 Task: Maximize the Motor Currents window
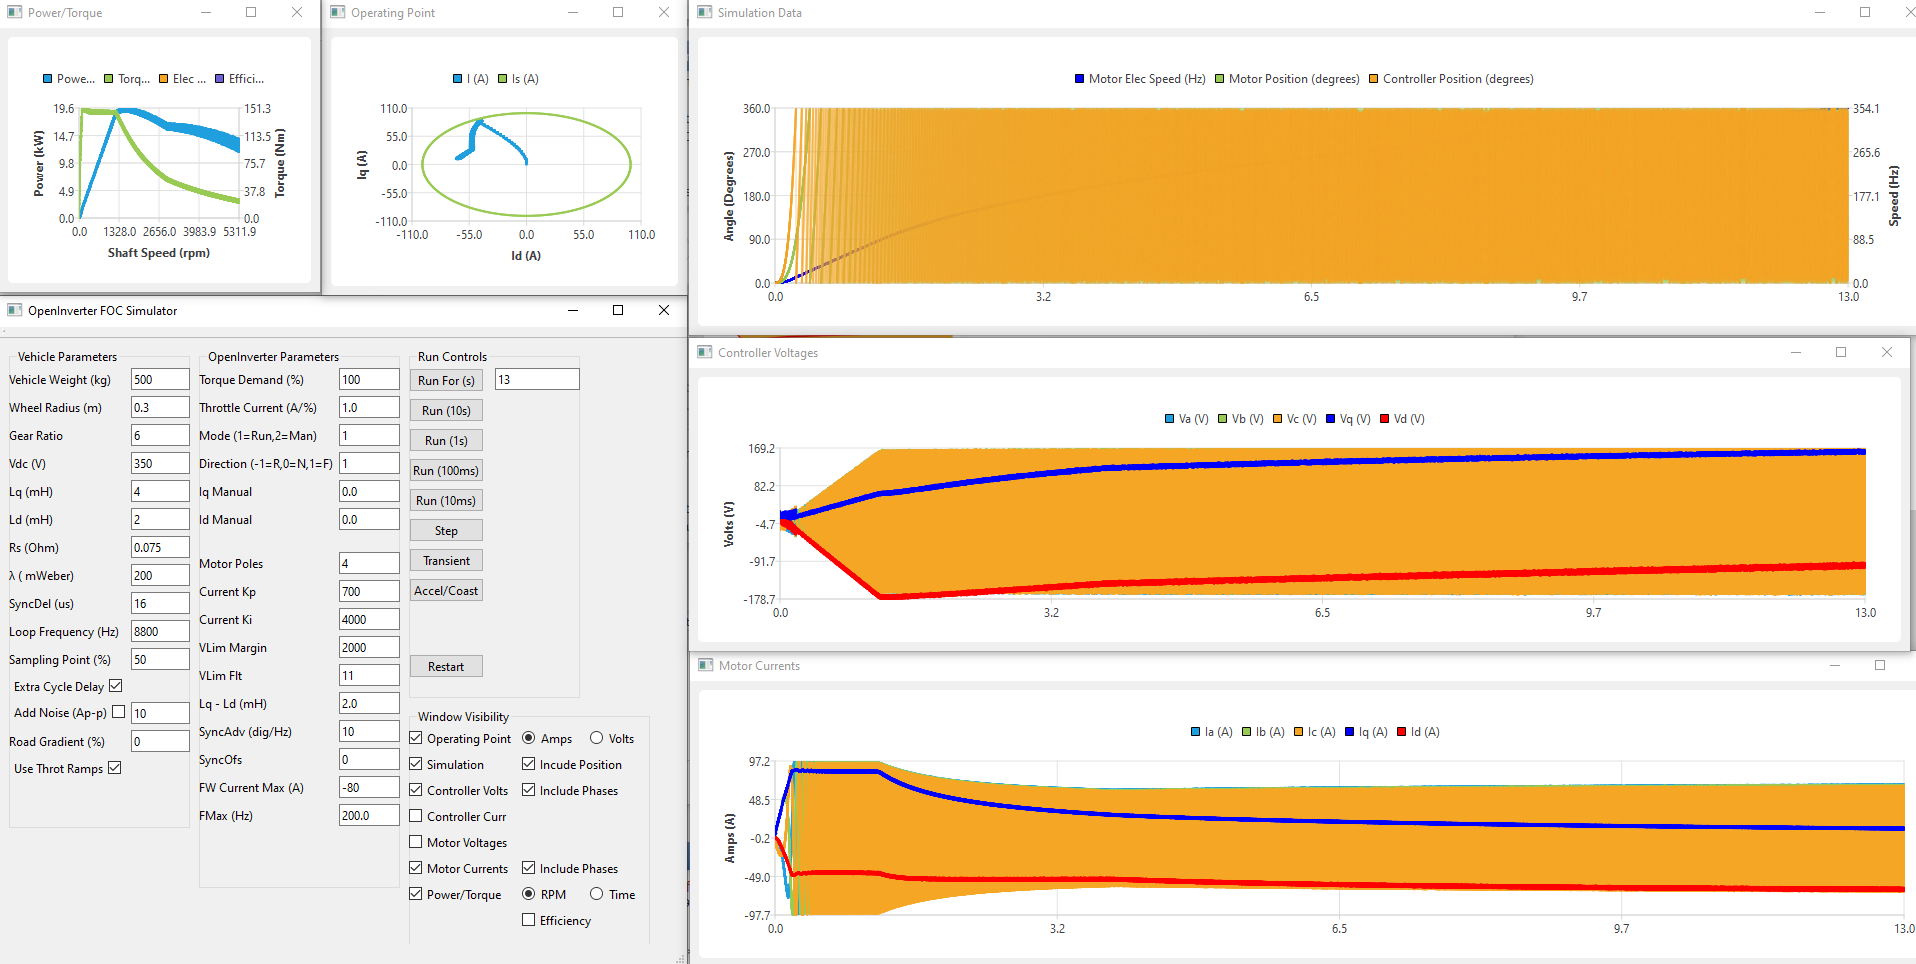pyautogui.click(x=1879, y=665)
